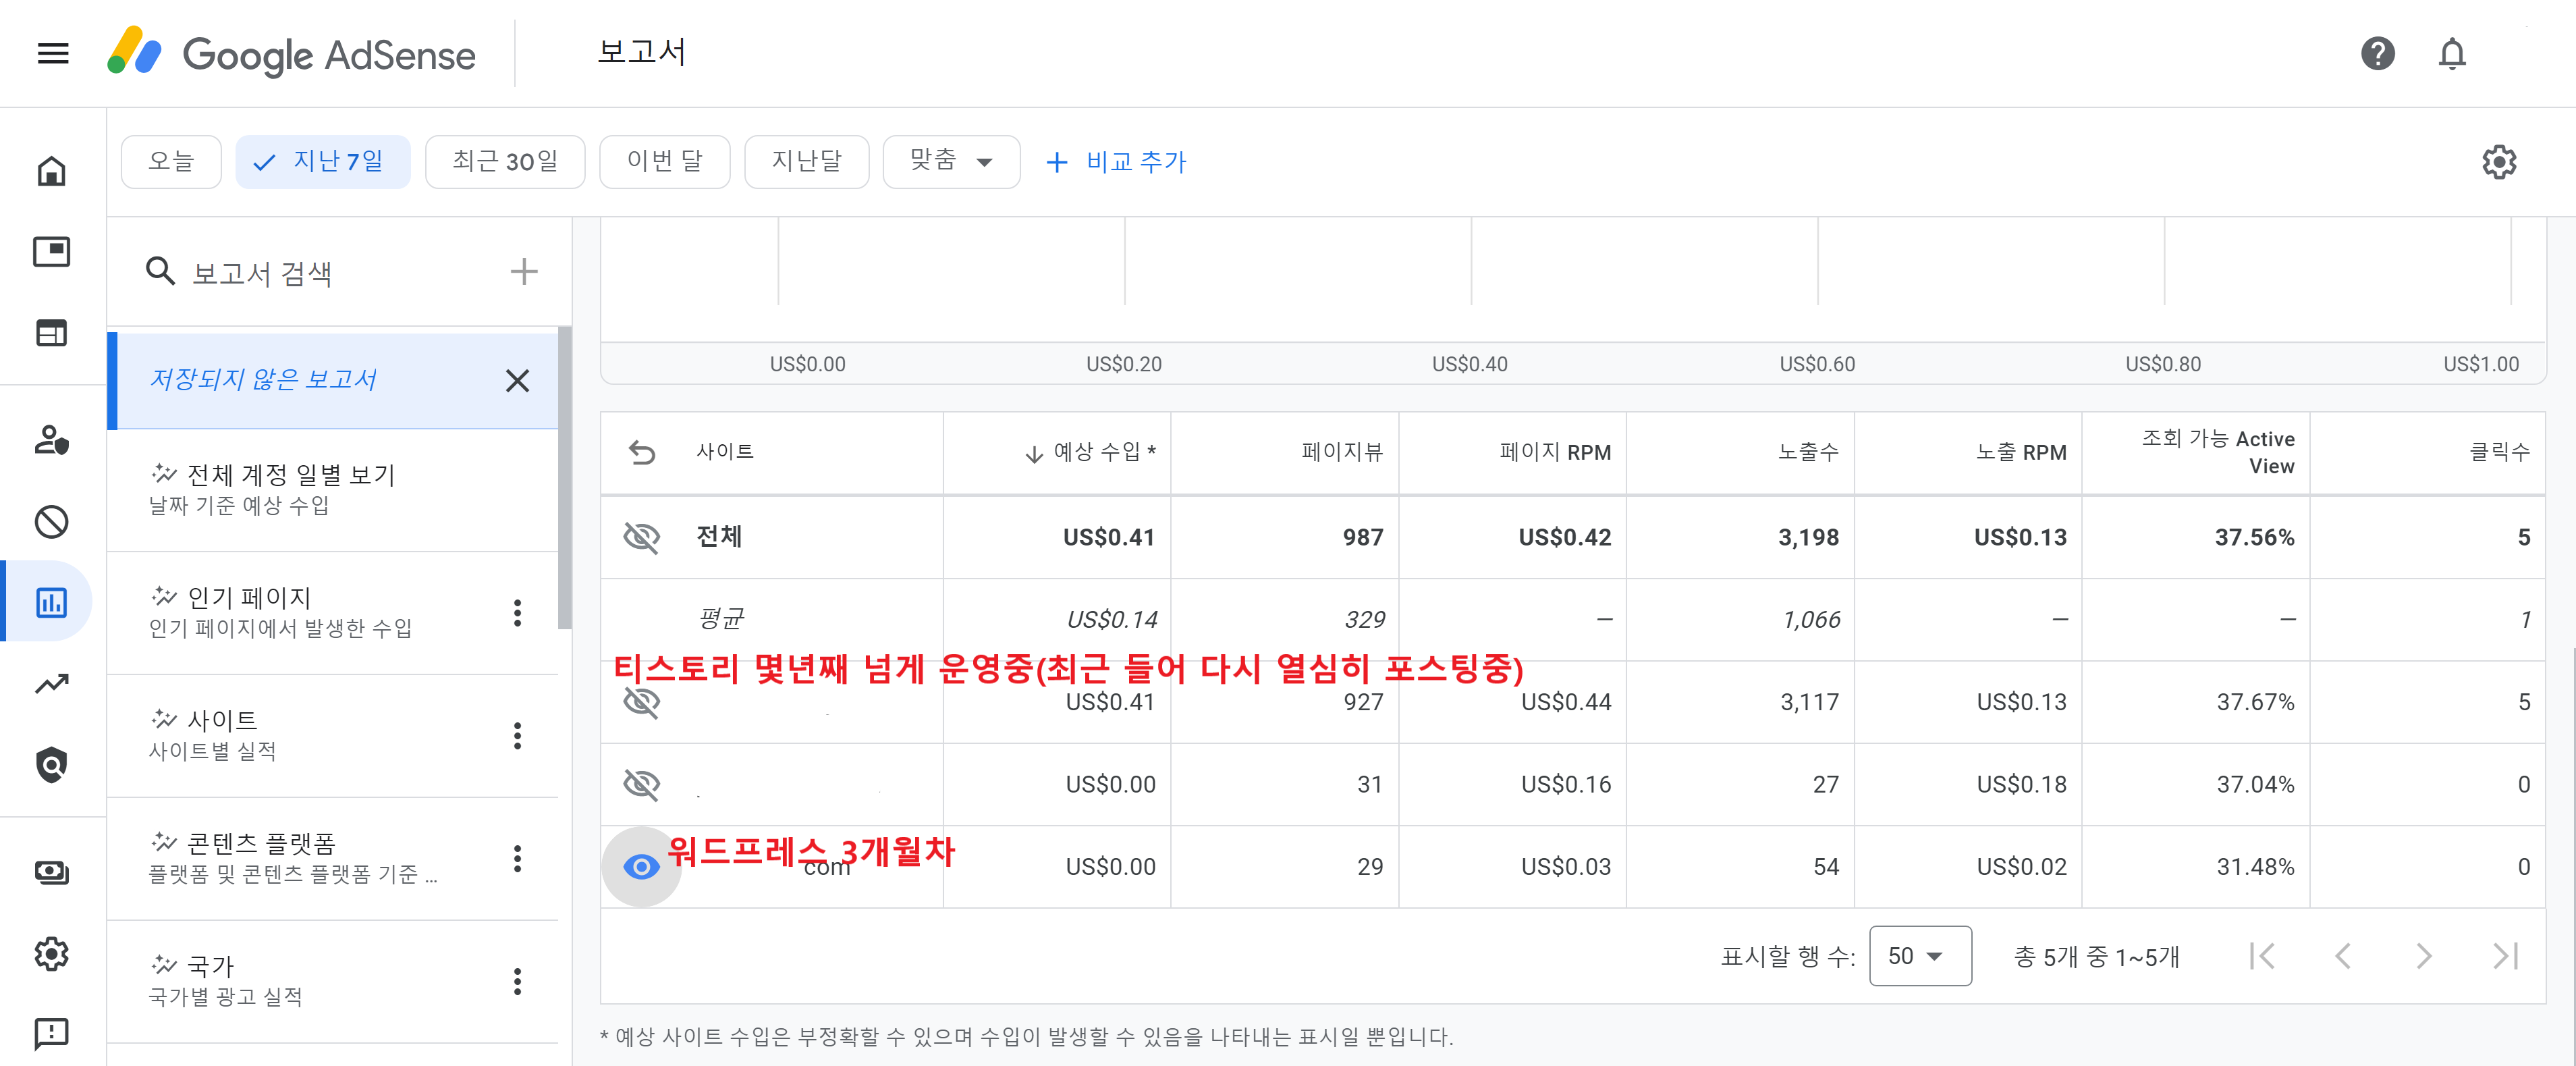Close the unsaved report entry

point(517,380)
